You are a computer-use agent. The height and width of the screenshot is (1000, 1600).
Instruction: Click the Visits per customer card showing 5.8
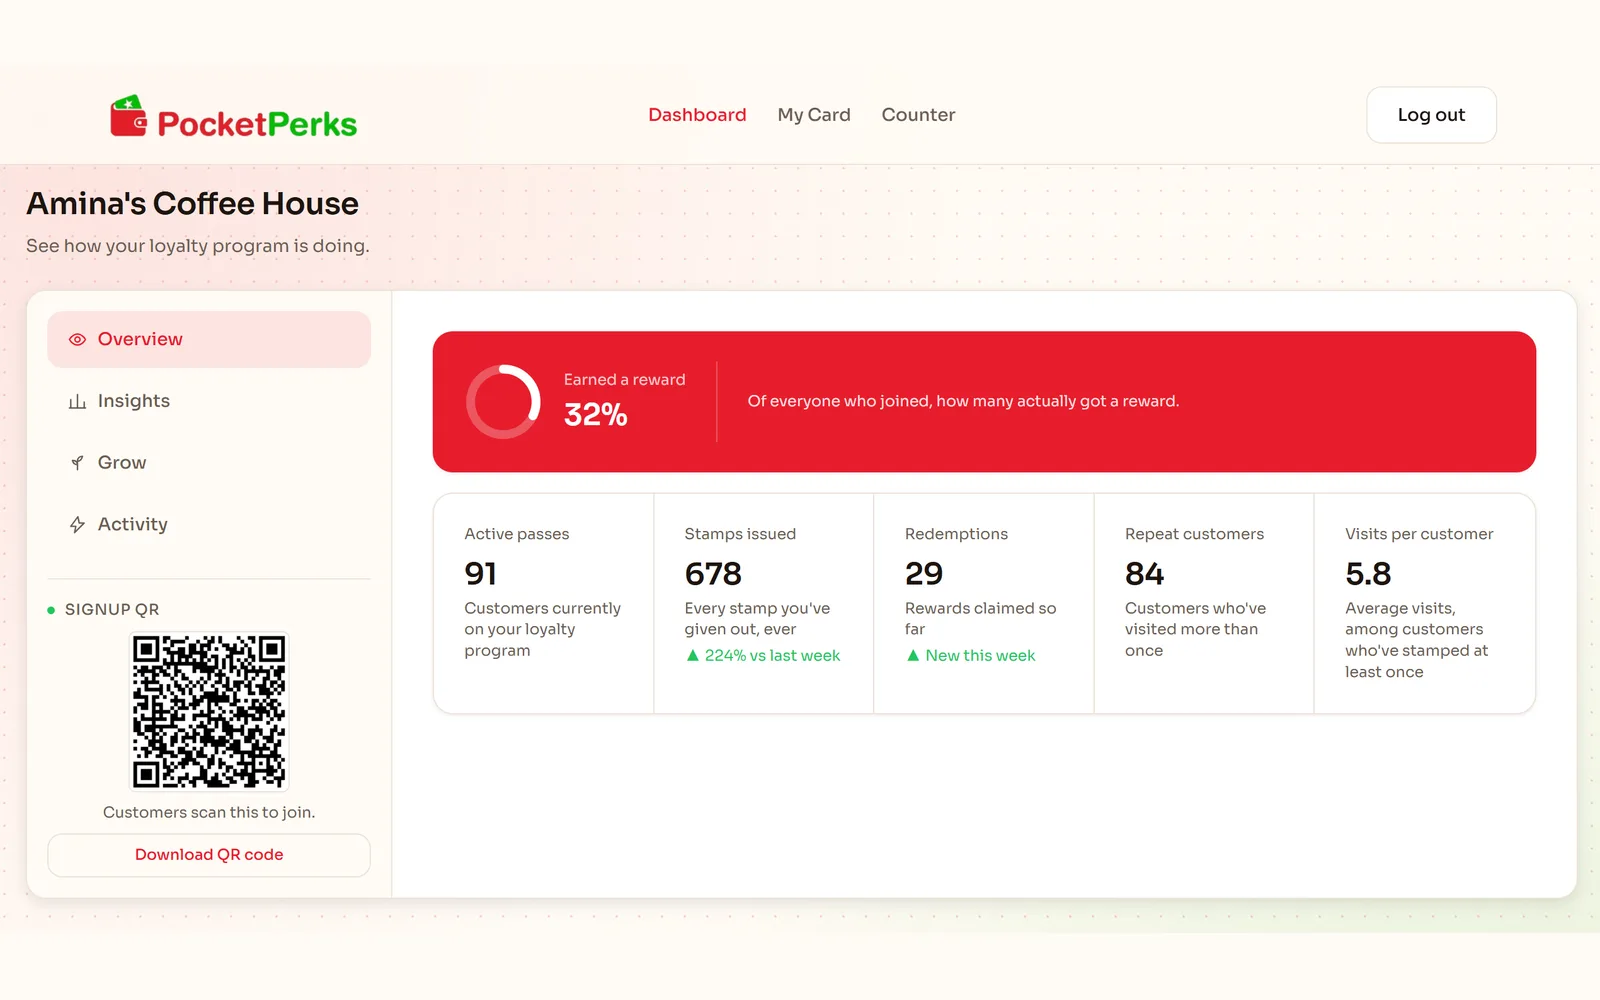point(1425,603)
